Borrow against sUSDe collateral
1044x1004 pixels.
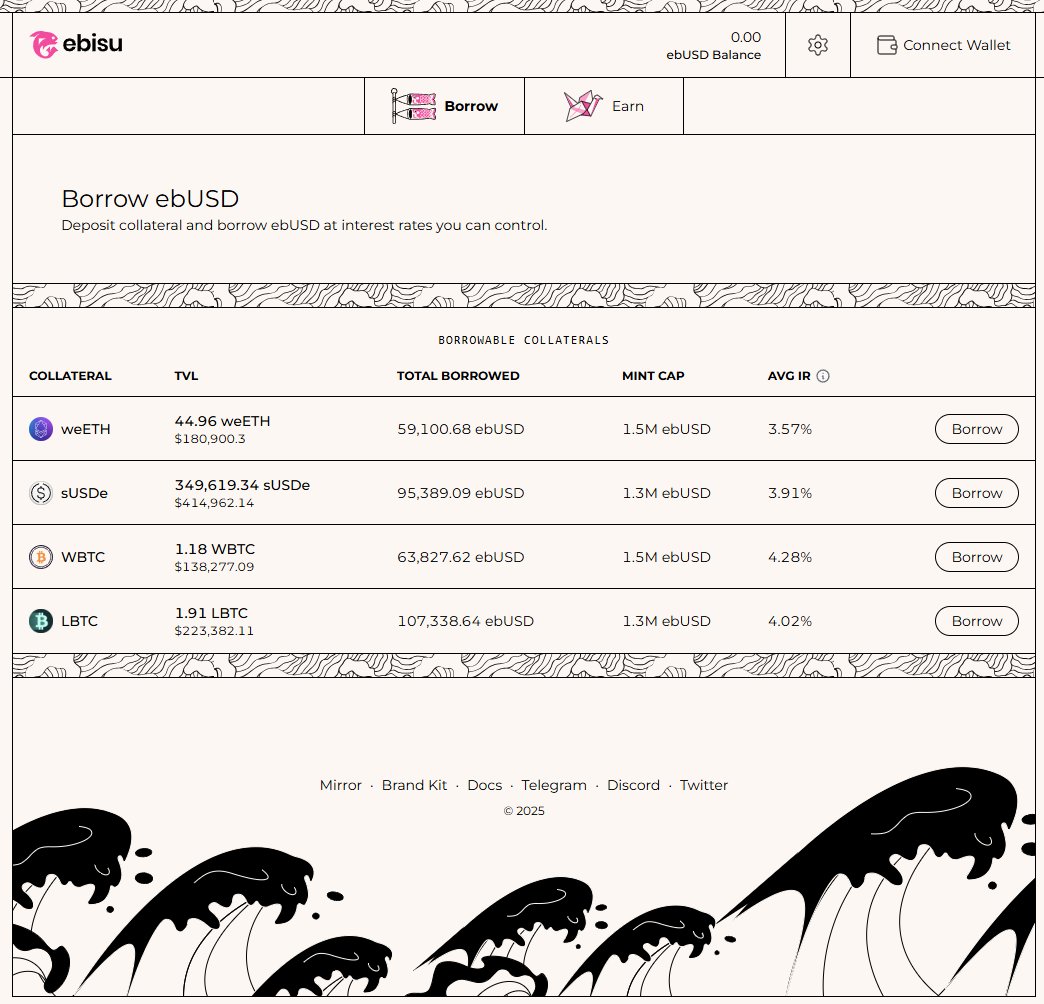(977, 493)
